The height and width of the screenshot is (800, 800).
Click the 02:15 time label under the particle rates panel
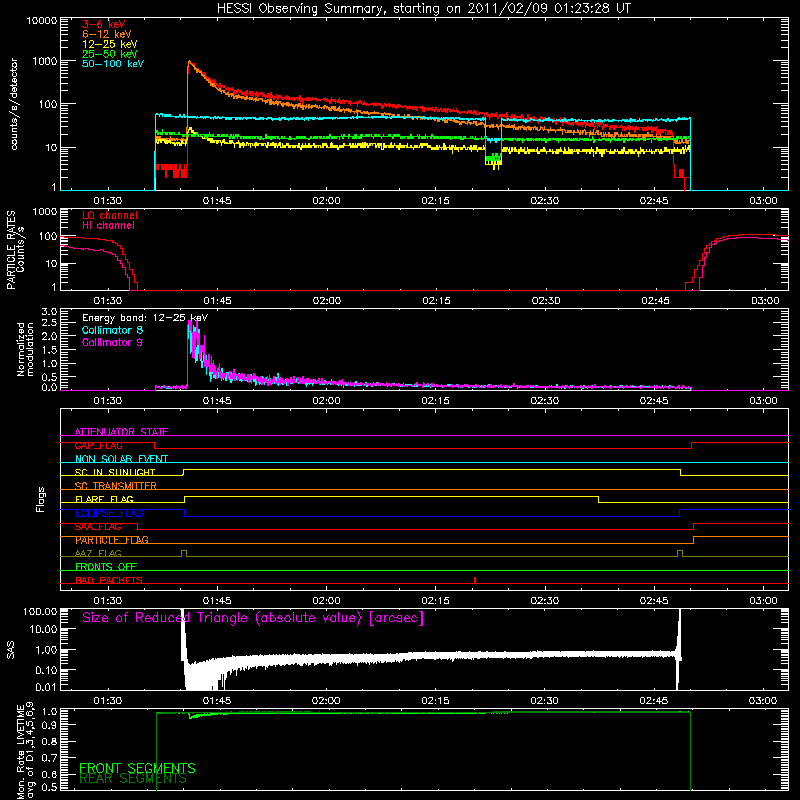click(x=436, y=301)
